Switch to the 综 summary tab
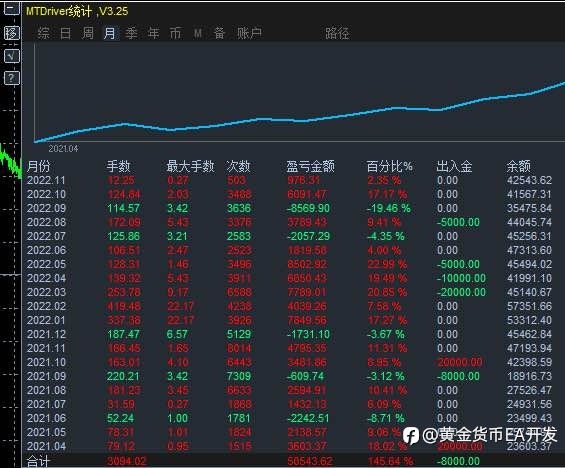 tap(43, 33)
